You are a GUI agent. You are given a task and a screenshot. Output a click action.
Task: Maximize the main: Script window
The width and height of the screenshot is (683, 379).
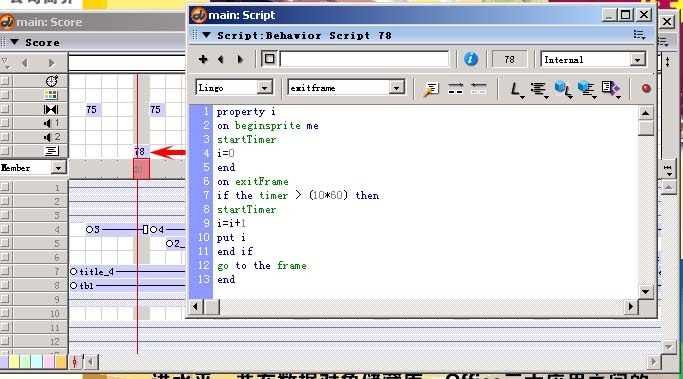pos(626,15)
